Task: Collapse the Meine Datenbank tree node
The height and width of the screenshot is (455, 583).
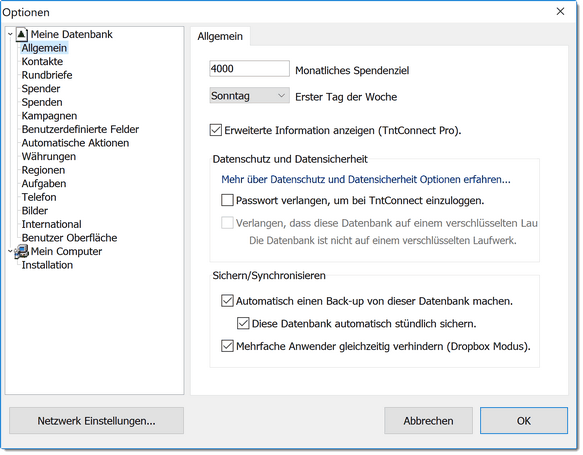Action: [x=10, y=34]
